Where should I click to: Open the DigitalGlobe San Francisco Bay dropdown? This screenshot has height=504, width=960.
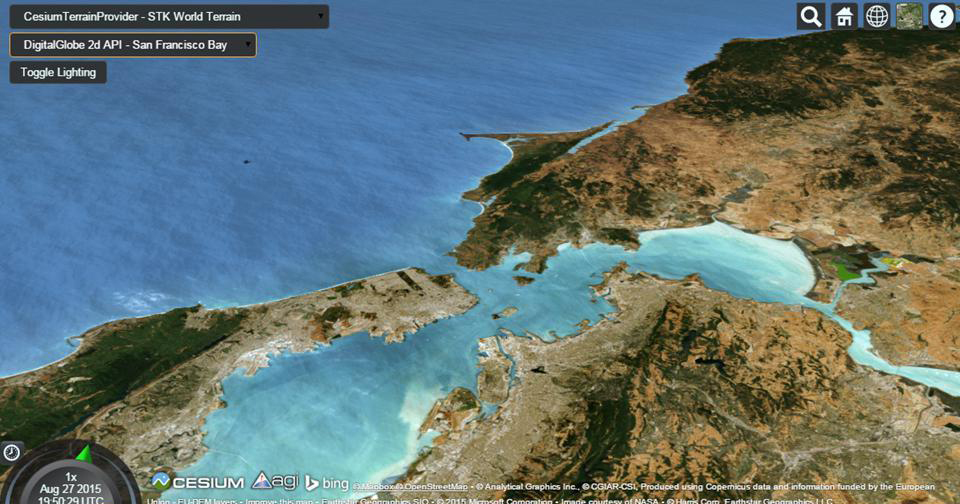tap(133, 45)
